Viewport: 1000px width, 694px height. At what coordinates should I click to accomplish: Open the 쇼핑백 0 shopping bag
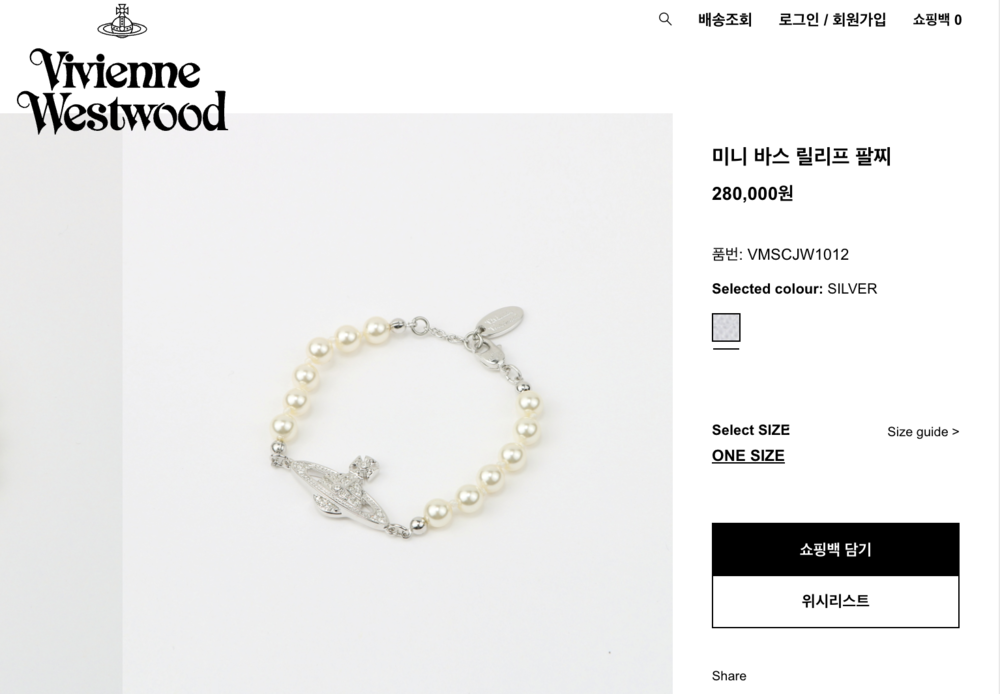click(x=937, y=20)
